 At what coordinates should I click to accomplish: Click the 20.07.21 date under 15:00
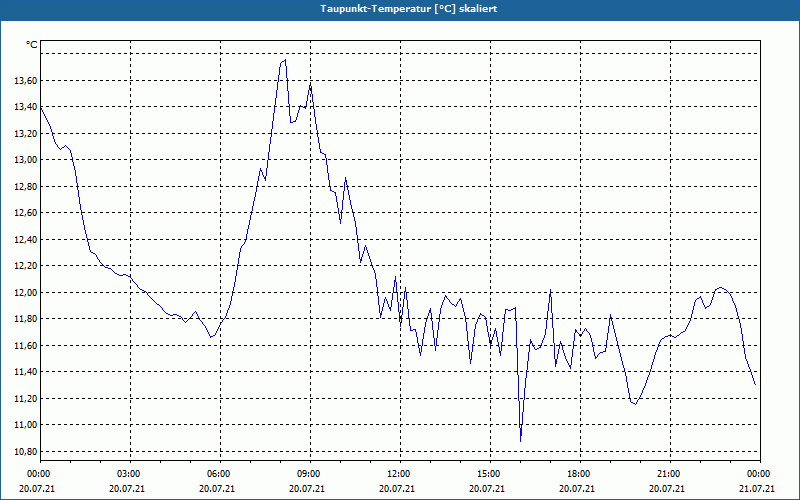pos(487,488)
